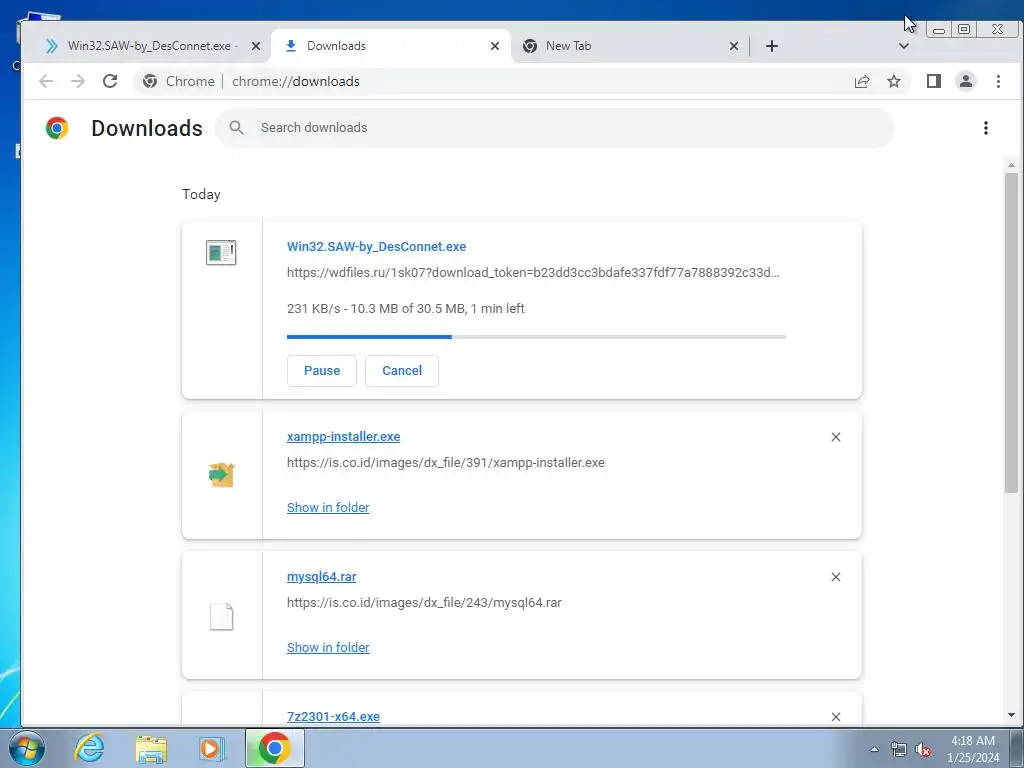The image size is (1024, 768).
Task: Click the xampp-installer.exe source URL
Action: click(445, 462)
